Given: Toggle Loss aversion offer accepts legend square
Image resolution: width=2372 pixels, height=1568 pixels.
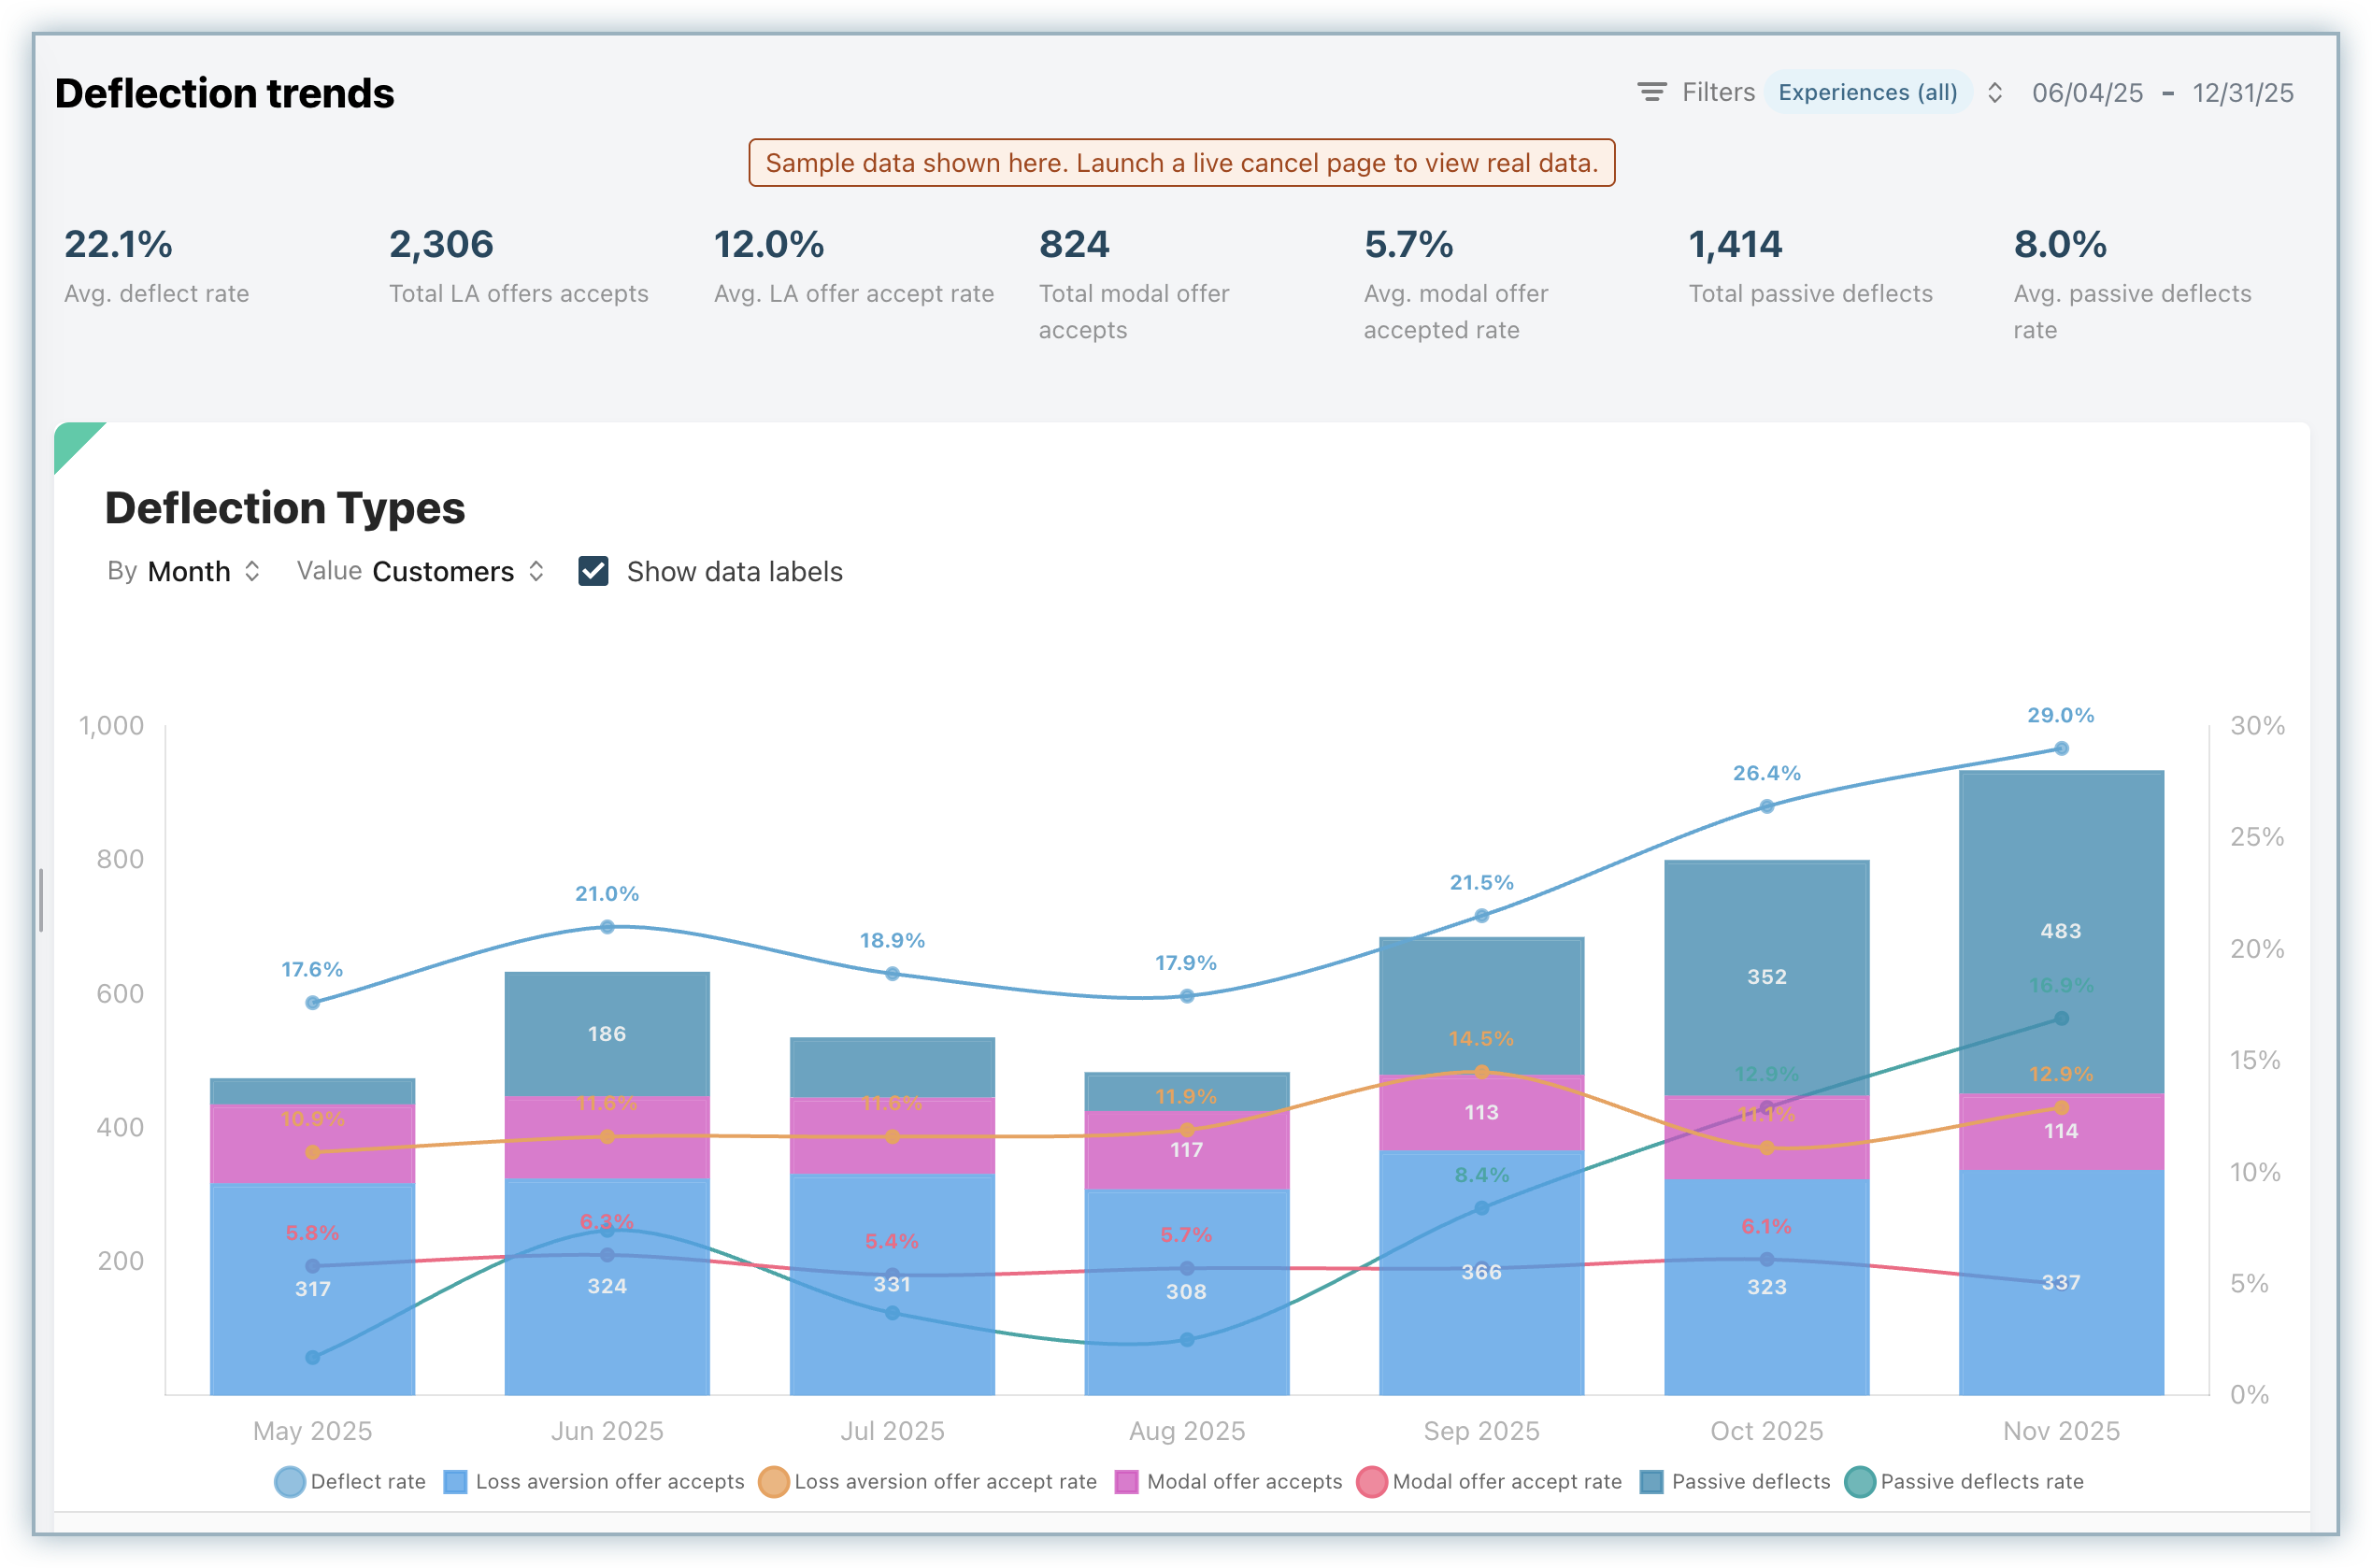Looking at the screenshot, I should coord(455,1481).
